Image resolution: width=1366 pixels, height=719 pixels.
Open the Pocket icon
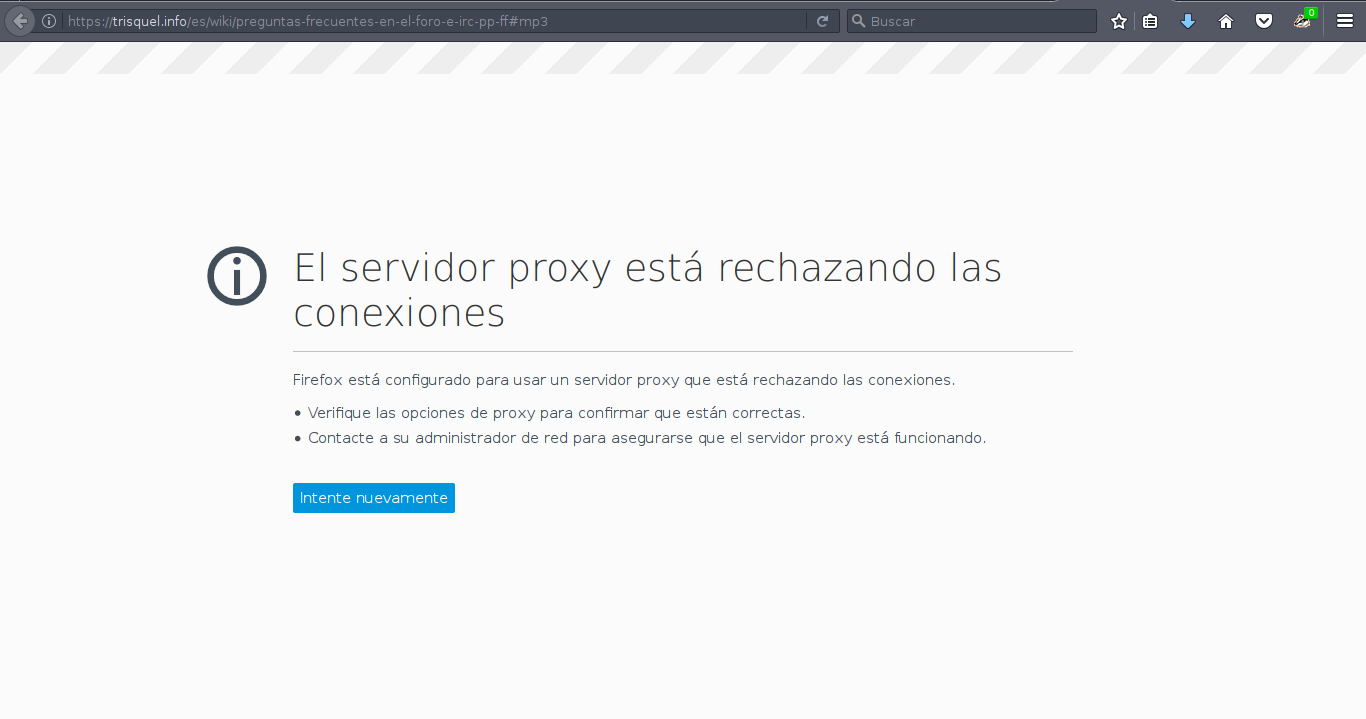pyautogui.click(x=1264, y=21)
